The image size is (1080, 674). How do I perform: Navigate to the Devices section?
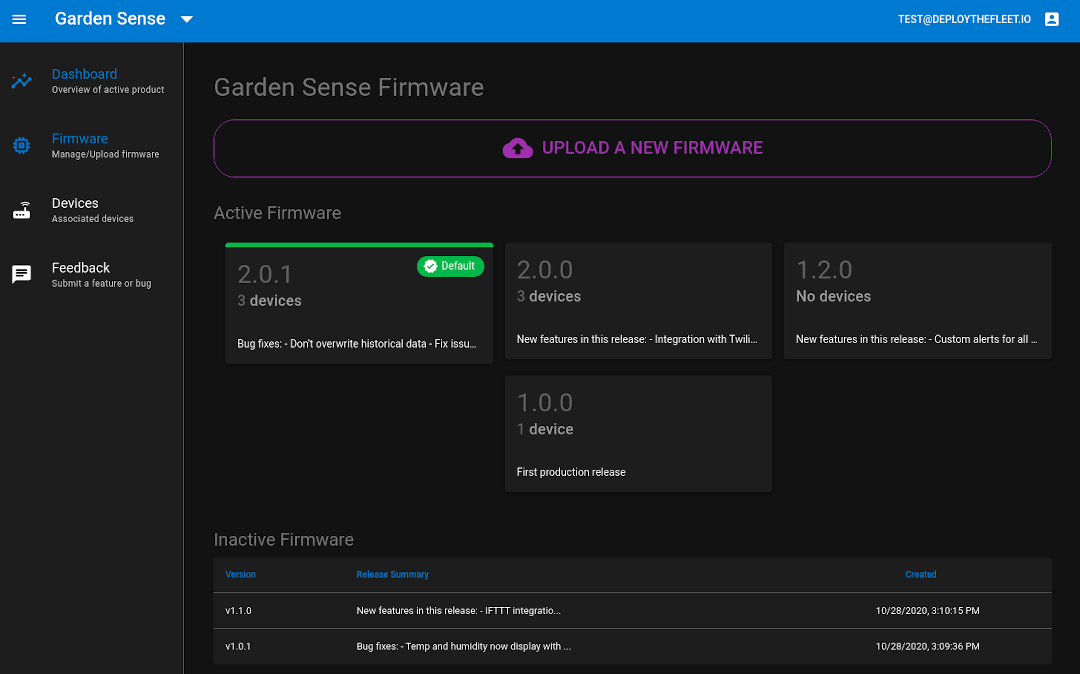coord(75,210)
